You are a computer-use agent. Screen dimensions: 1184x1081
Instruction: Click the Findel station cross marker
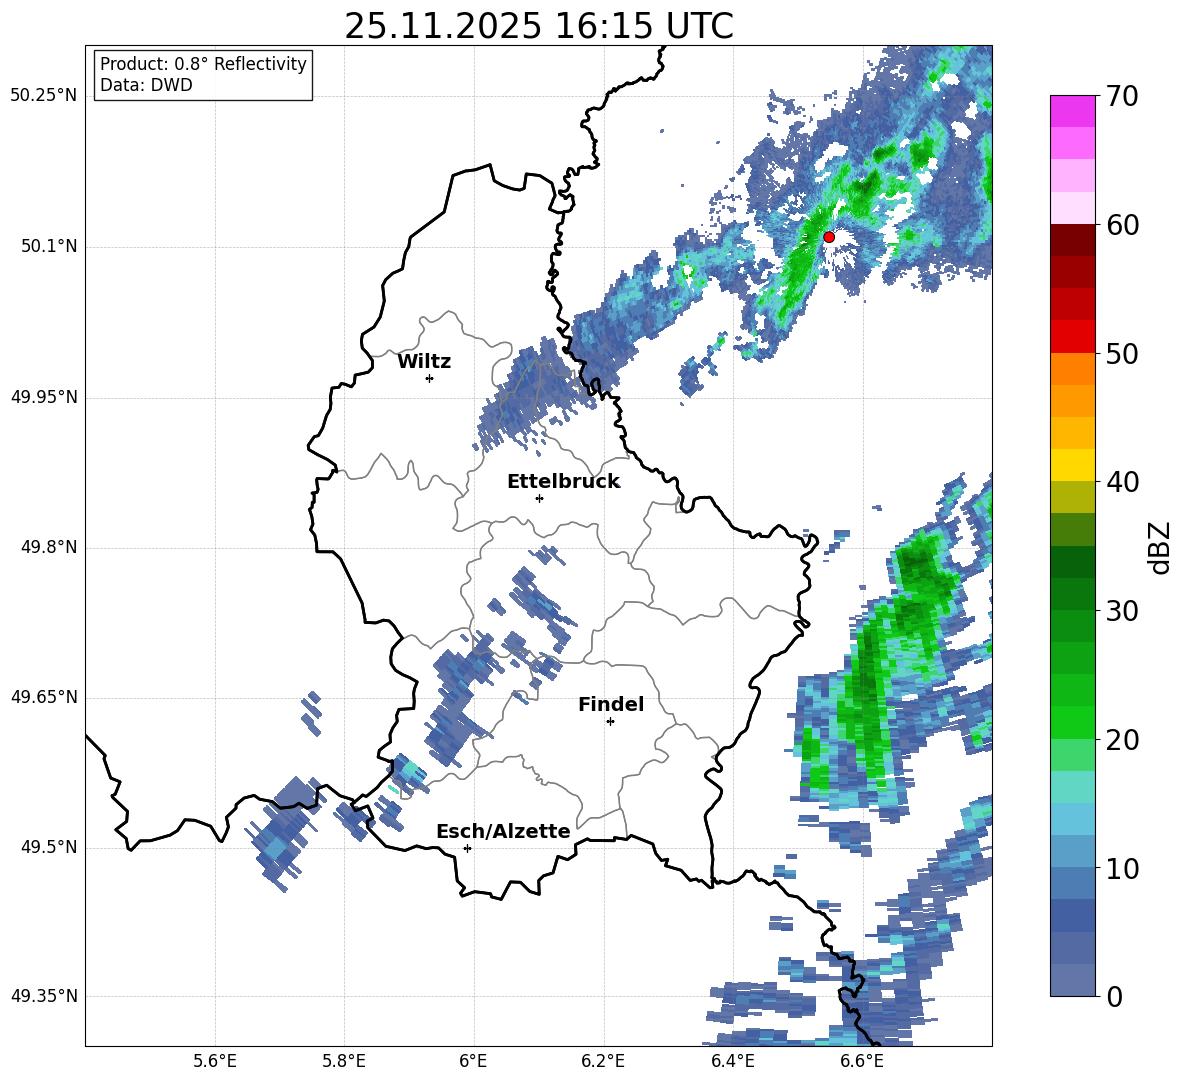(x=610, y=722)
